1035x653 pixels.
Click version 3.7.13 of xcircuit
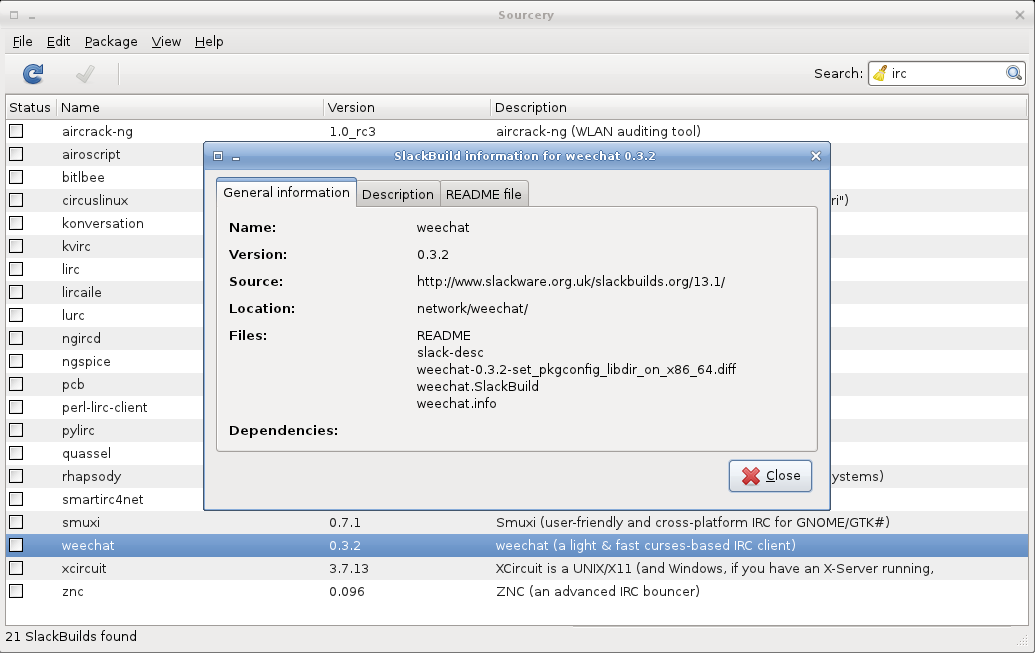(x=349, y=568)
